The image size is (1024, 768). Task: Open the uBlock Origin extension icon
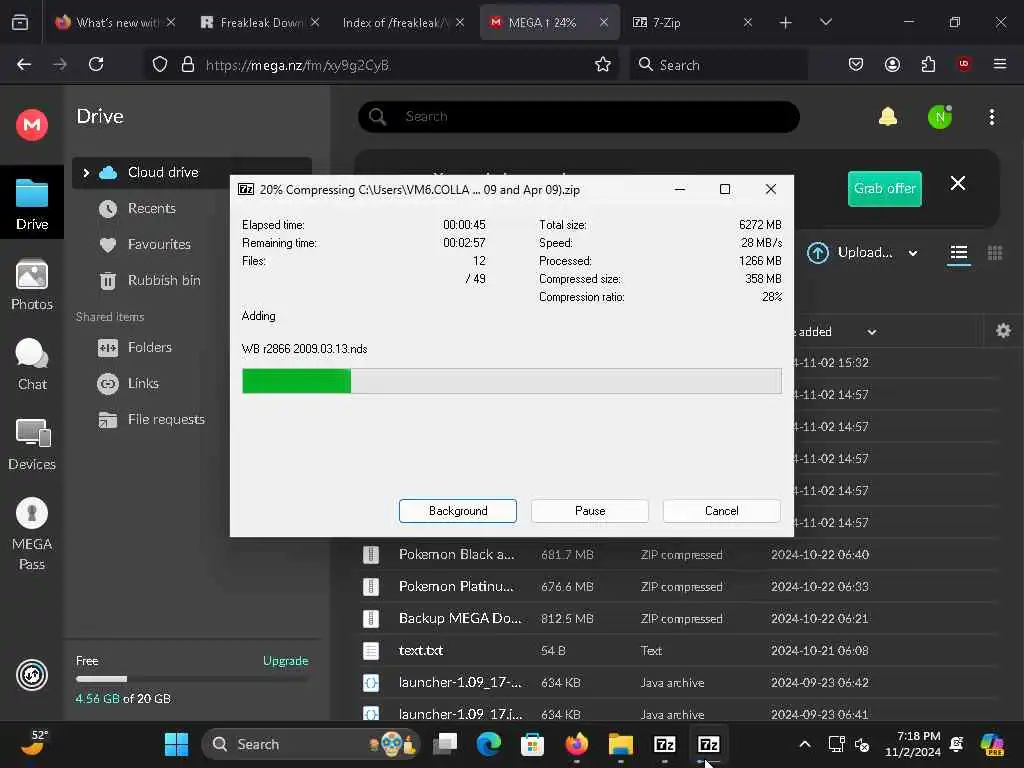pyautogui.click(x=964, y=64)
